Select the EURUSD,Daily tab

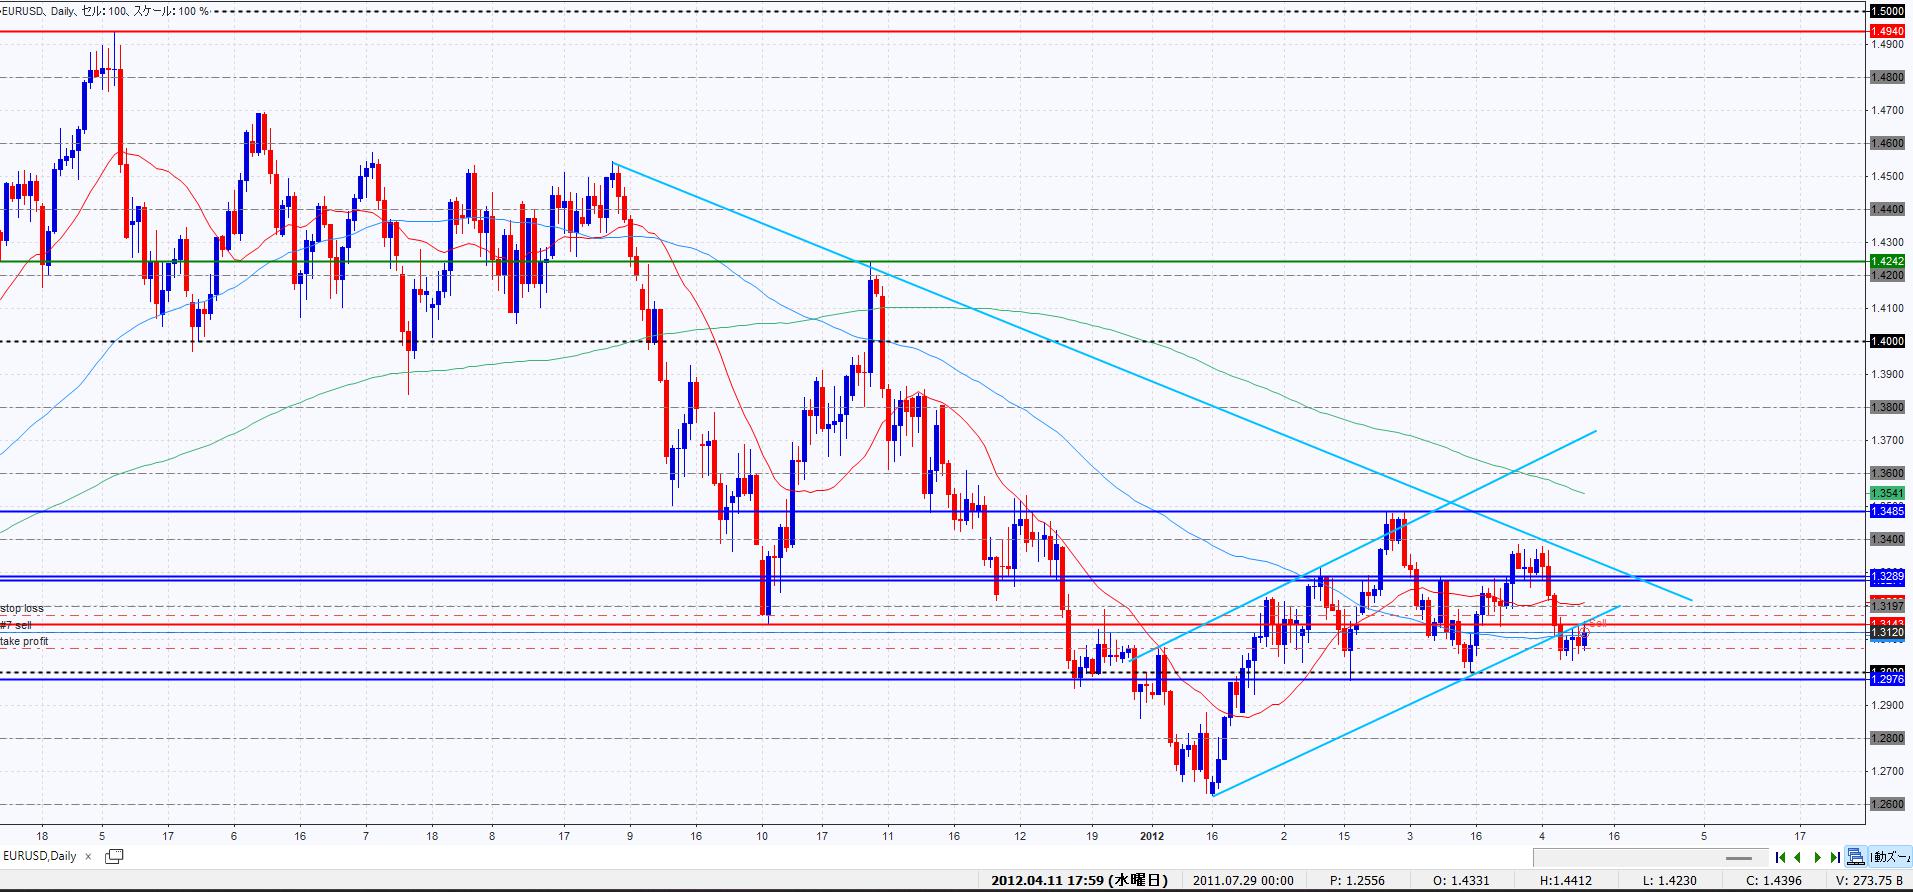pyautogui.click(x=40, y=856)
